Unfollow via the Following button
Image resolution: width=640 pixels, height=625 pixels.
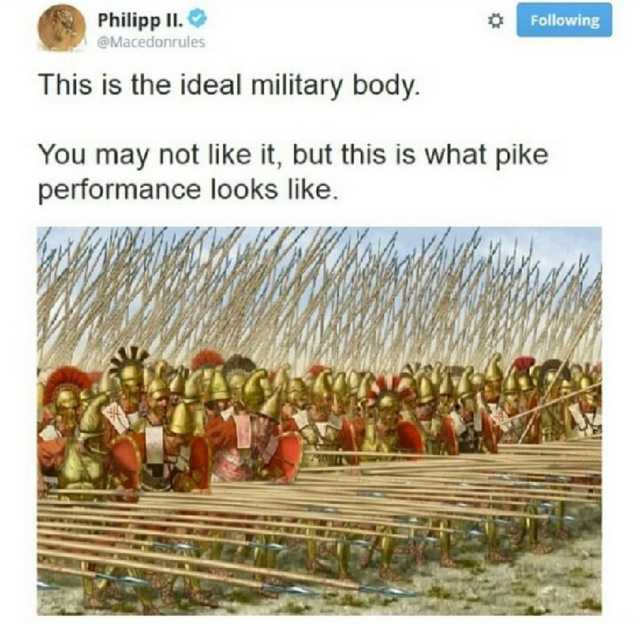point(564,20)
